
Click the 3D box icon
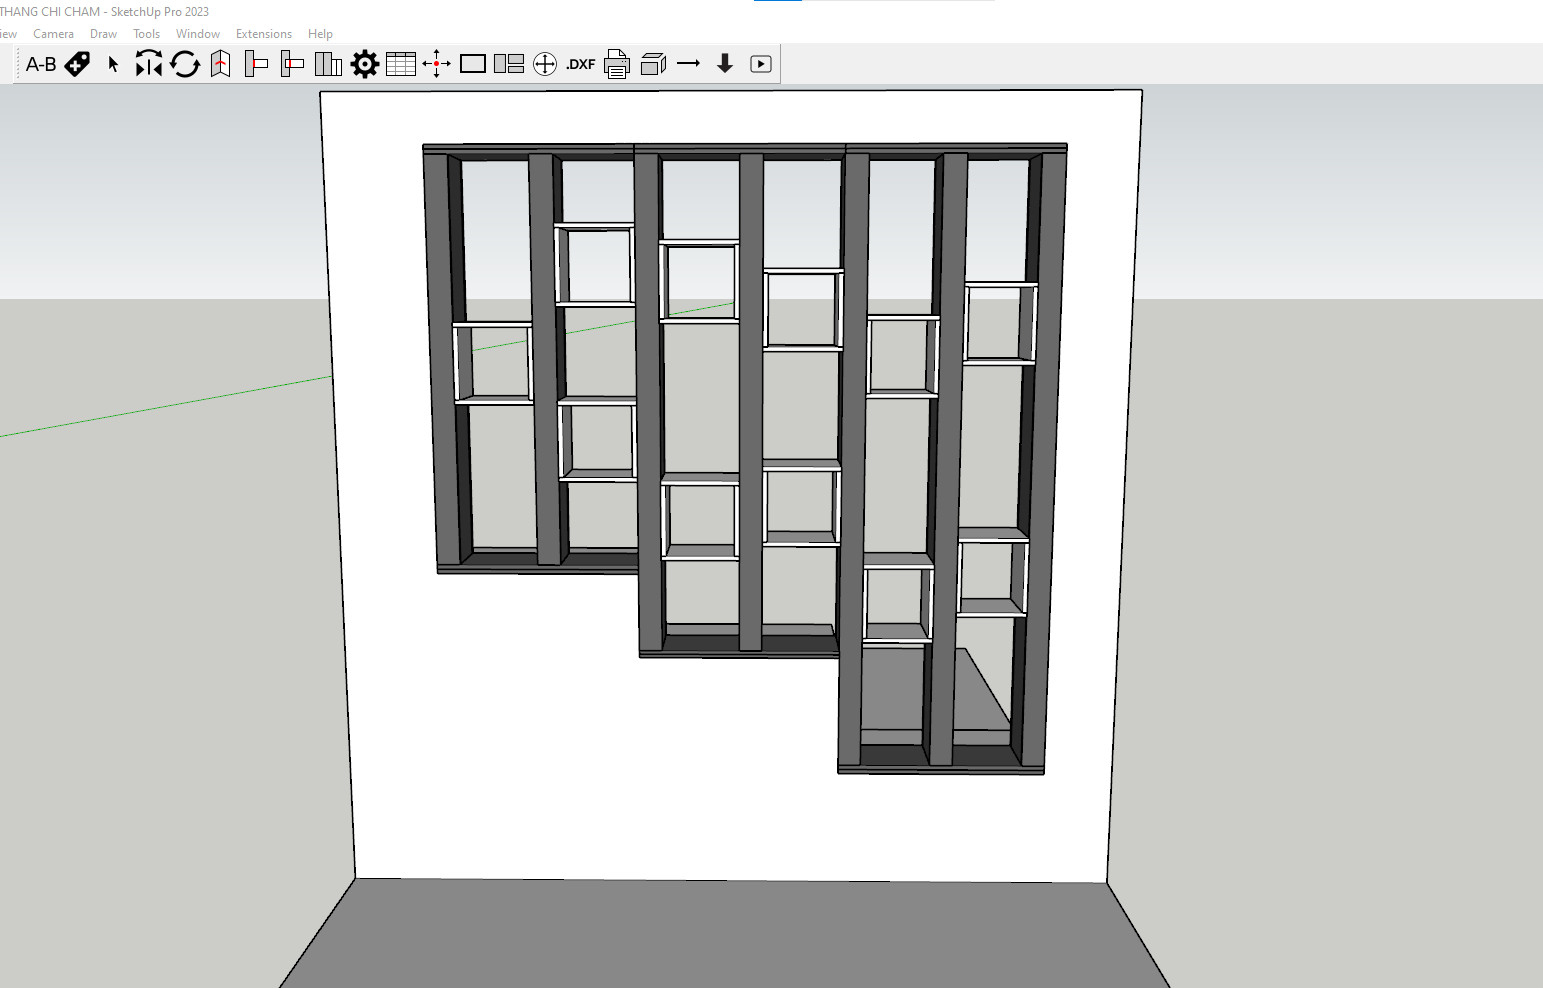(x=653, y=64)
